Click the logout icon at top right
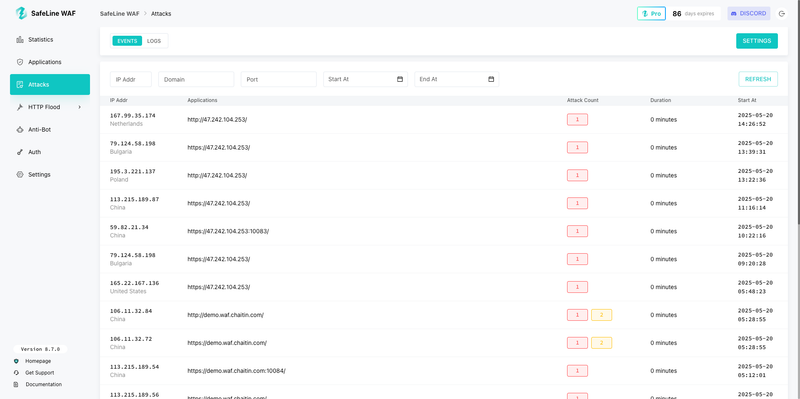The image size is (800, 399). click(x=782, y=14)
